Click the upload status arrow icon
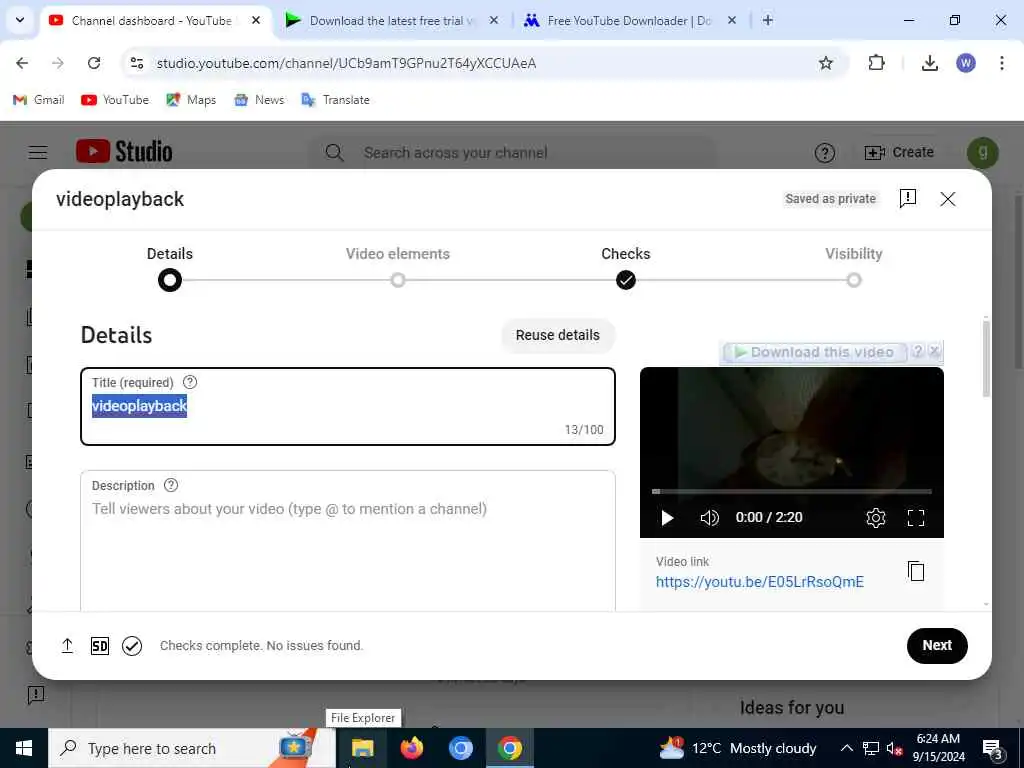1024x768 pixels. (67, 646)
